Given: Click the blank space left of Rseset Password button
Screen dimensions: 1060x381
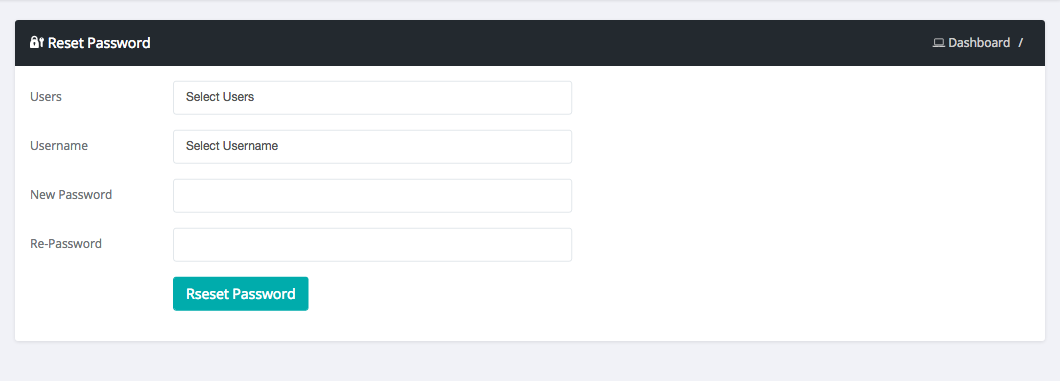Looking at the screenshot, I should point(95,294).
